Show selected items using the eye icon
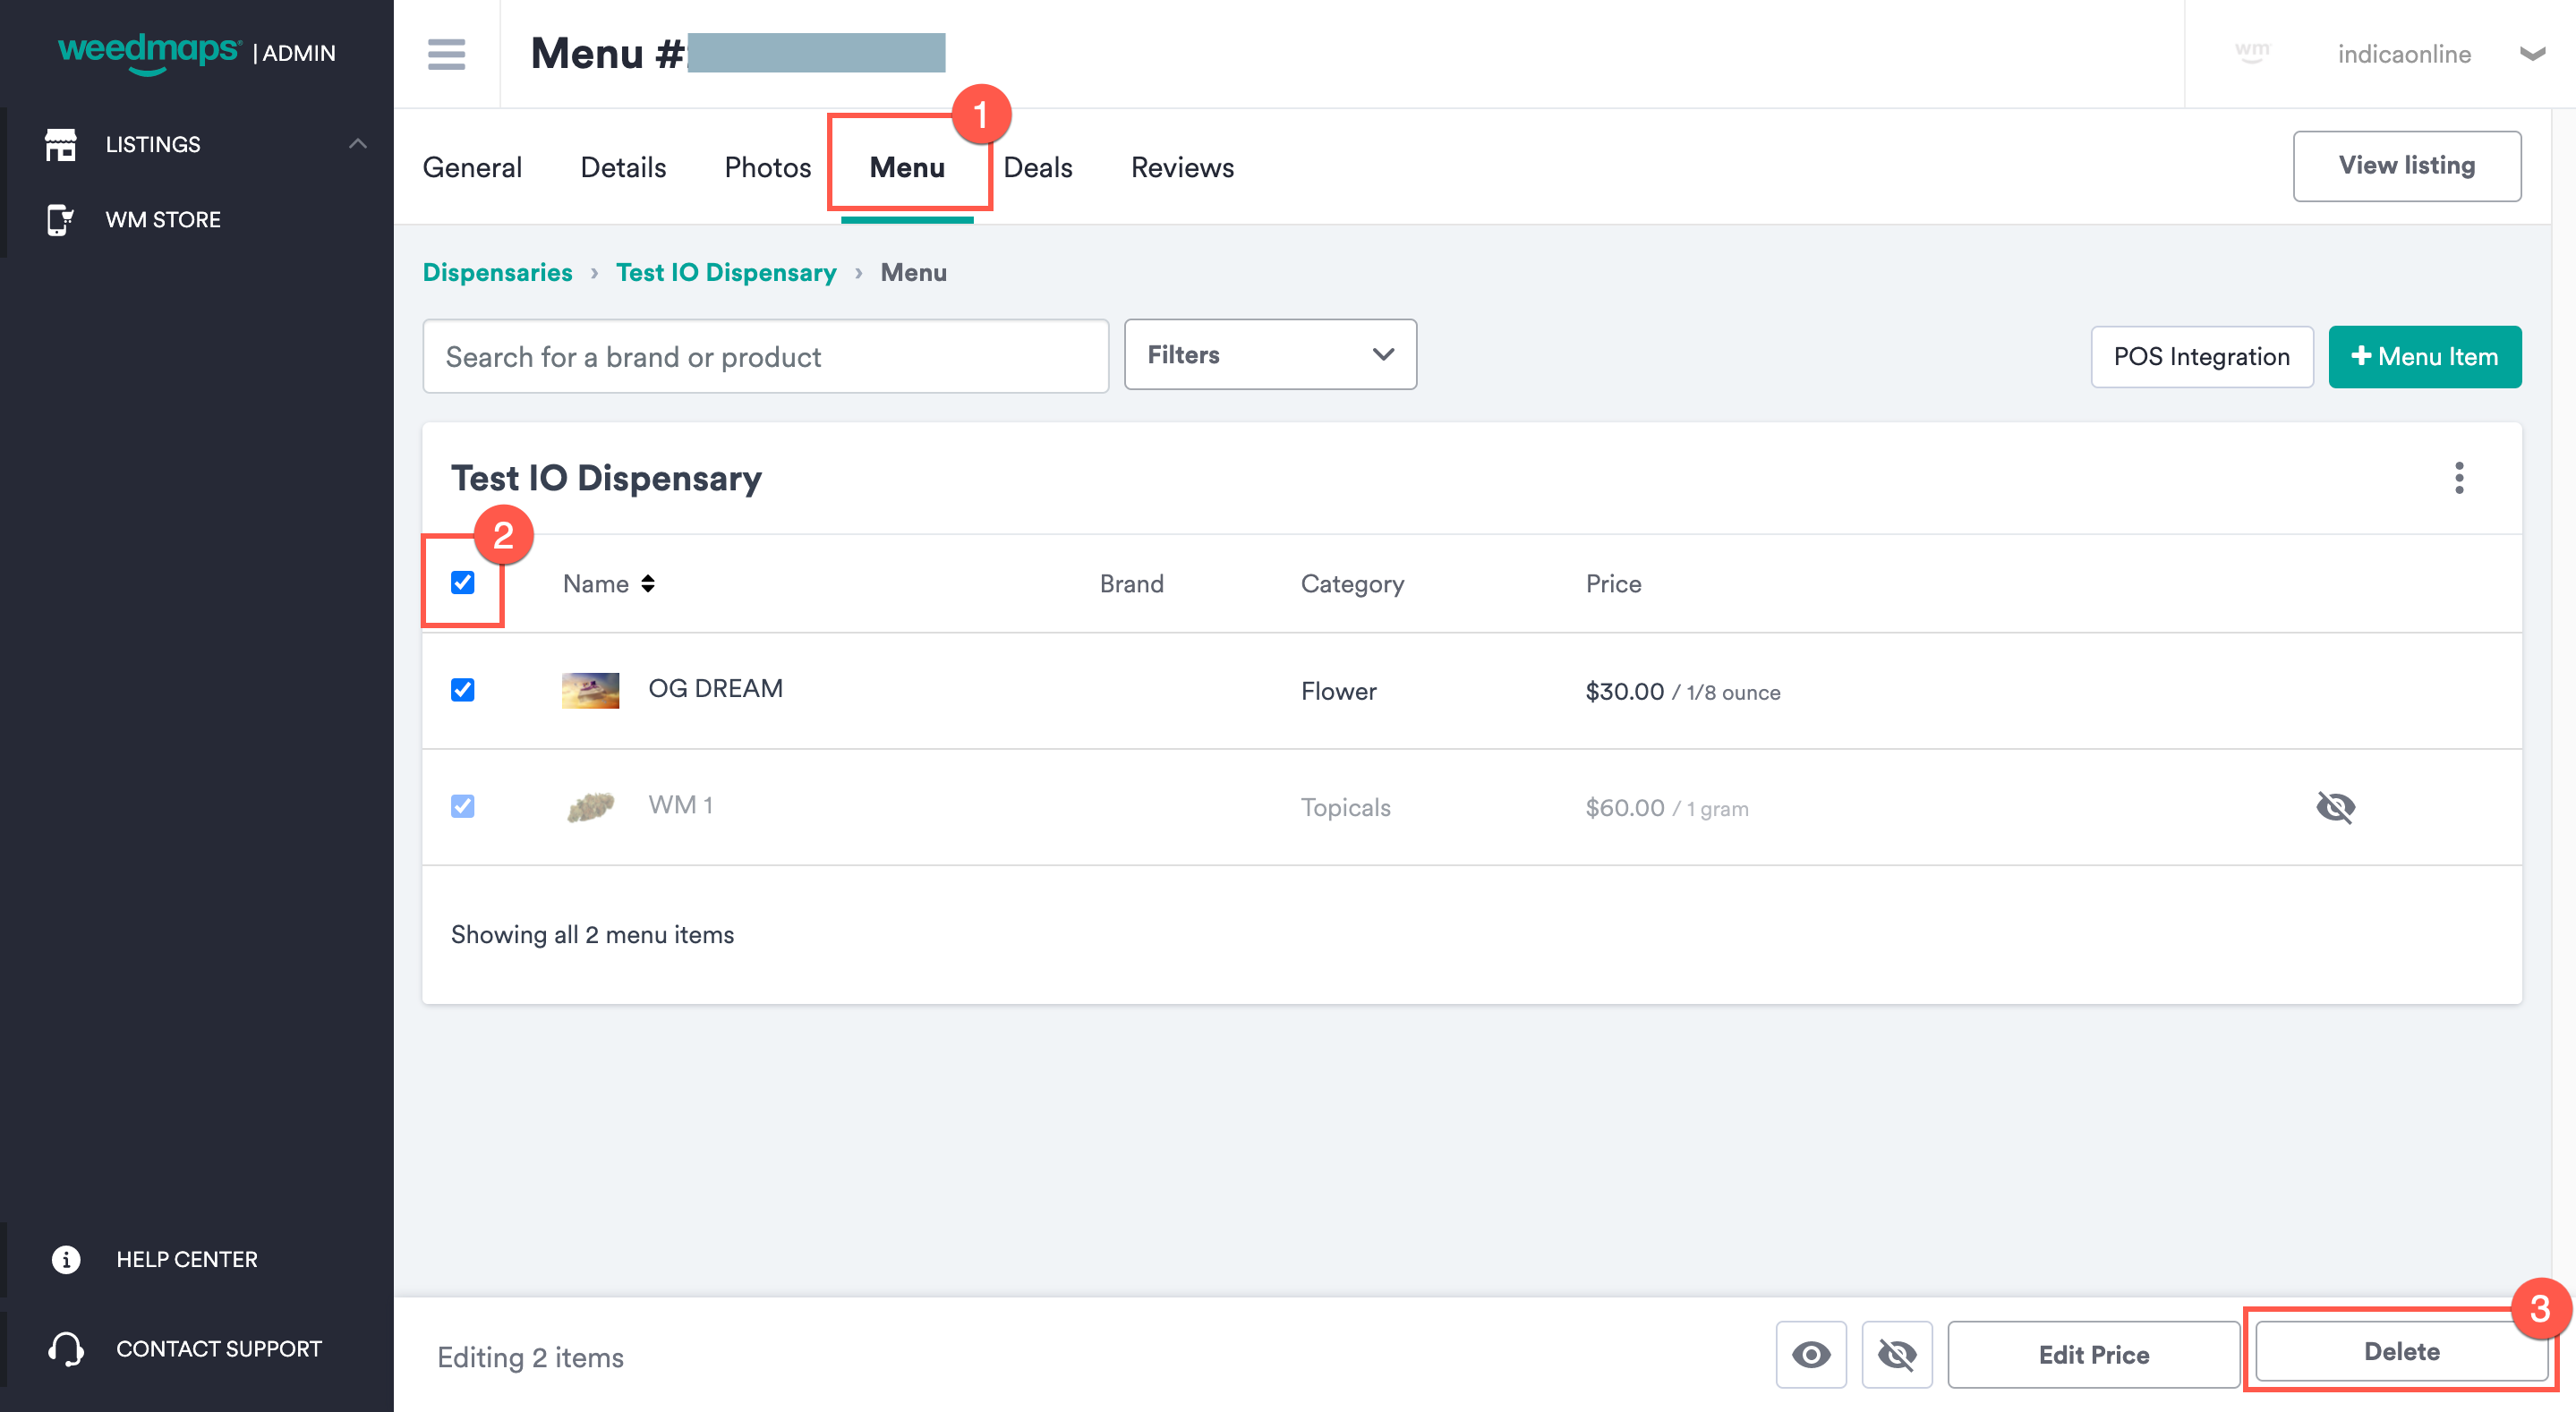The height and width of the screenshot is (1412, 2576). click(x=1811, y=1354)
